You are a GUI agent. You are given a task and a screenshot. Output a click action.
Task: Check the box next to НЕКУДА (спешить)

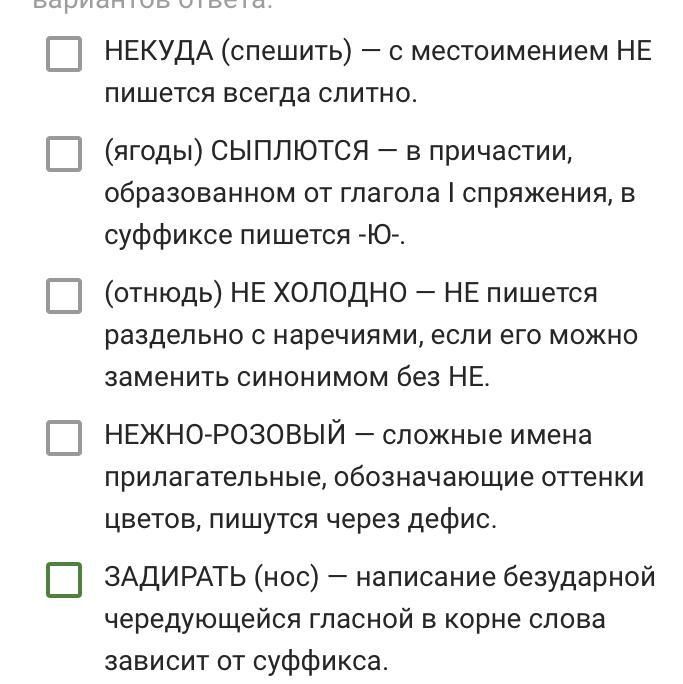[64, 54]
